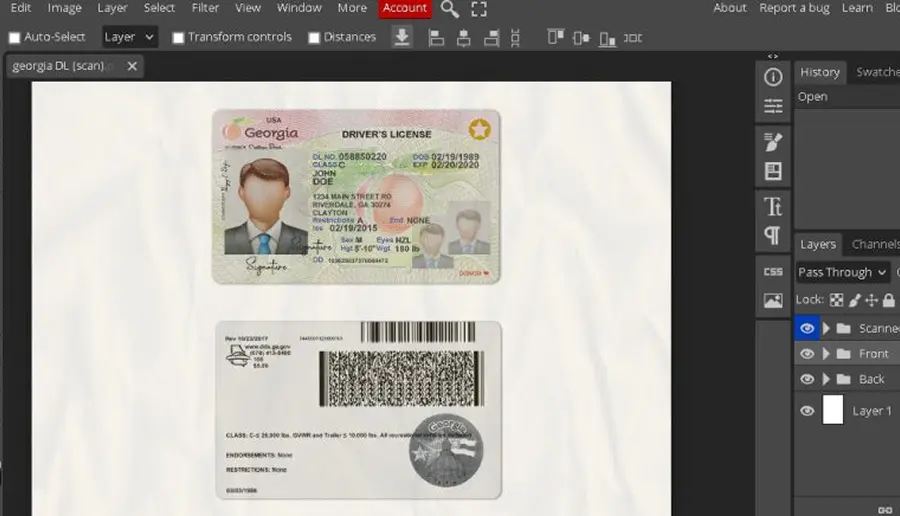
Task: Open the Character panel icon
Action: 773,206
